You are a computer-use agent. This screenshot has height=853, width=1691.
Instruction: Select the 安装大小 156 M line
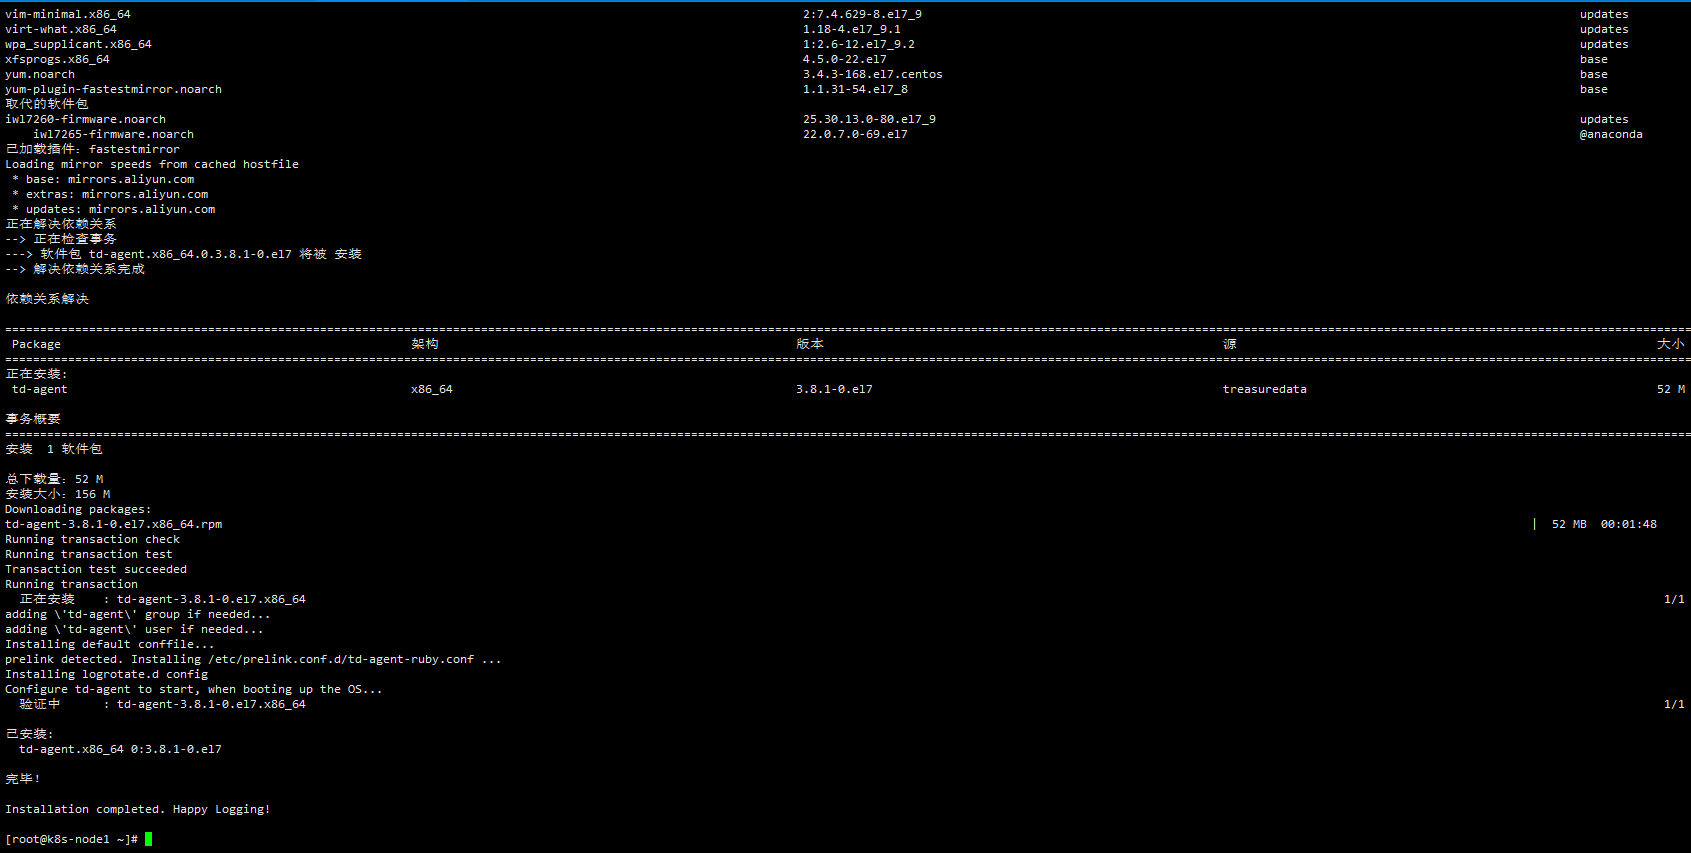58,494
